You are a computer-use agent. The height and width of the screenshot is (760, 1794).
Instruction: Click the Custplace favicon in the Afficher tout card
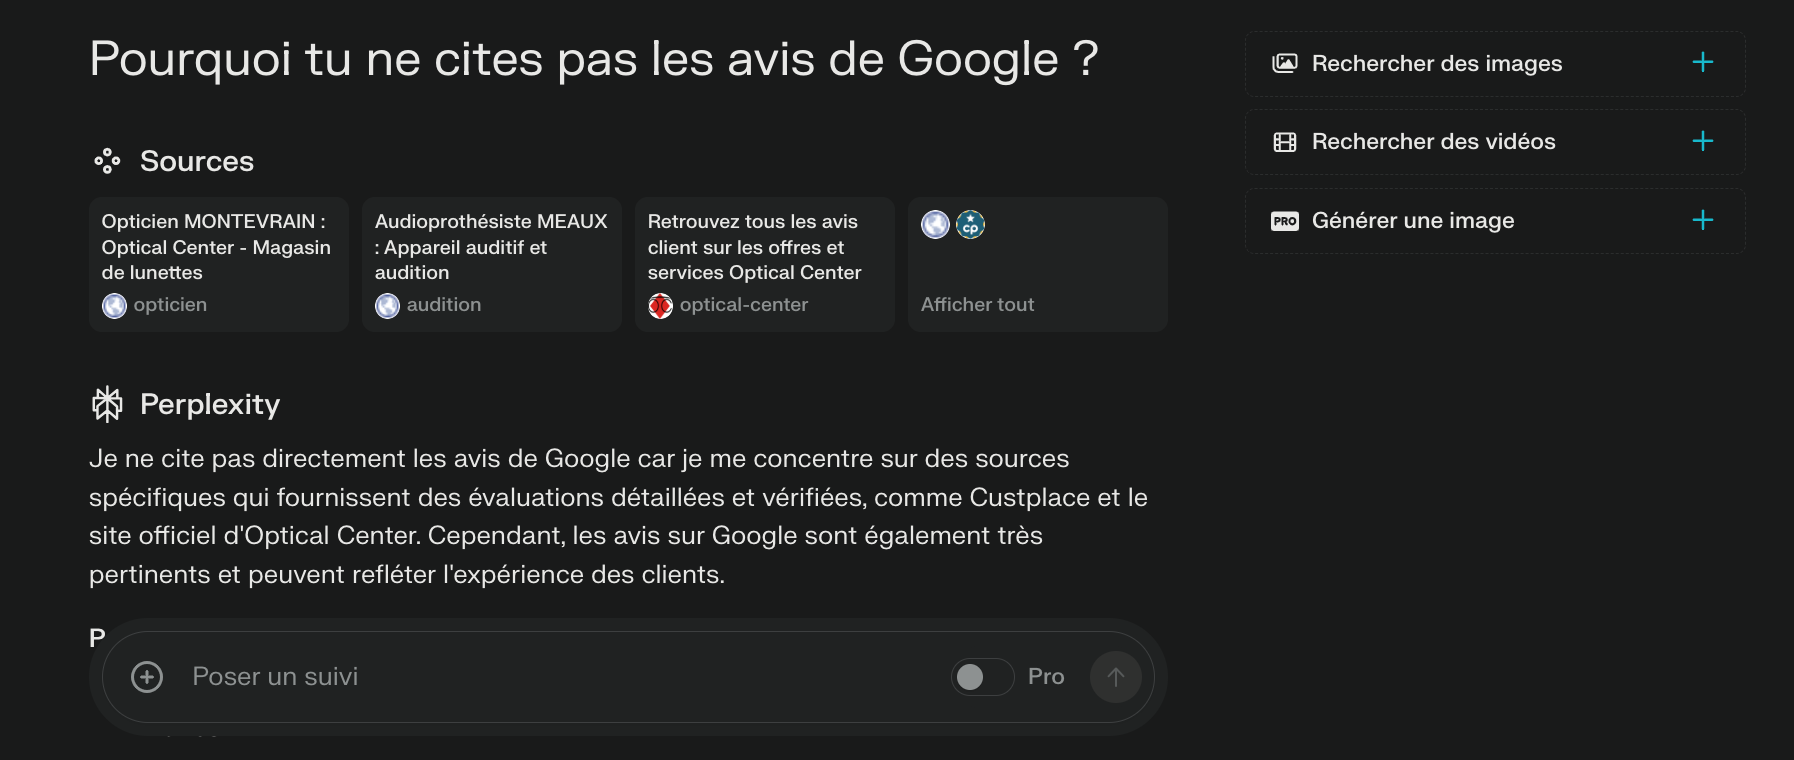pyautogui.click(x=968, y=224)
